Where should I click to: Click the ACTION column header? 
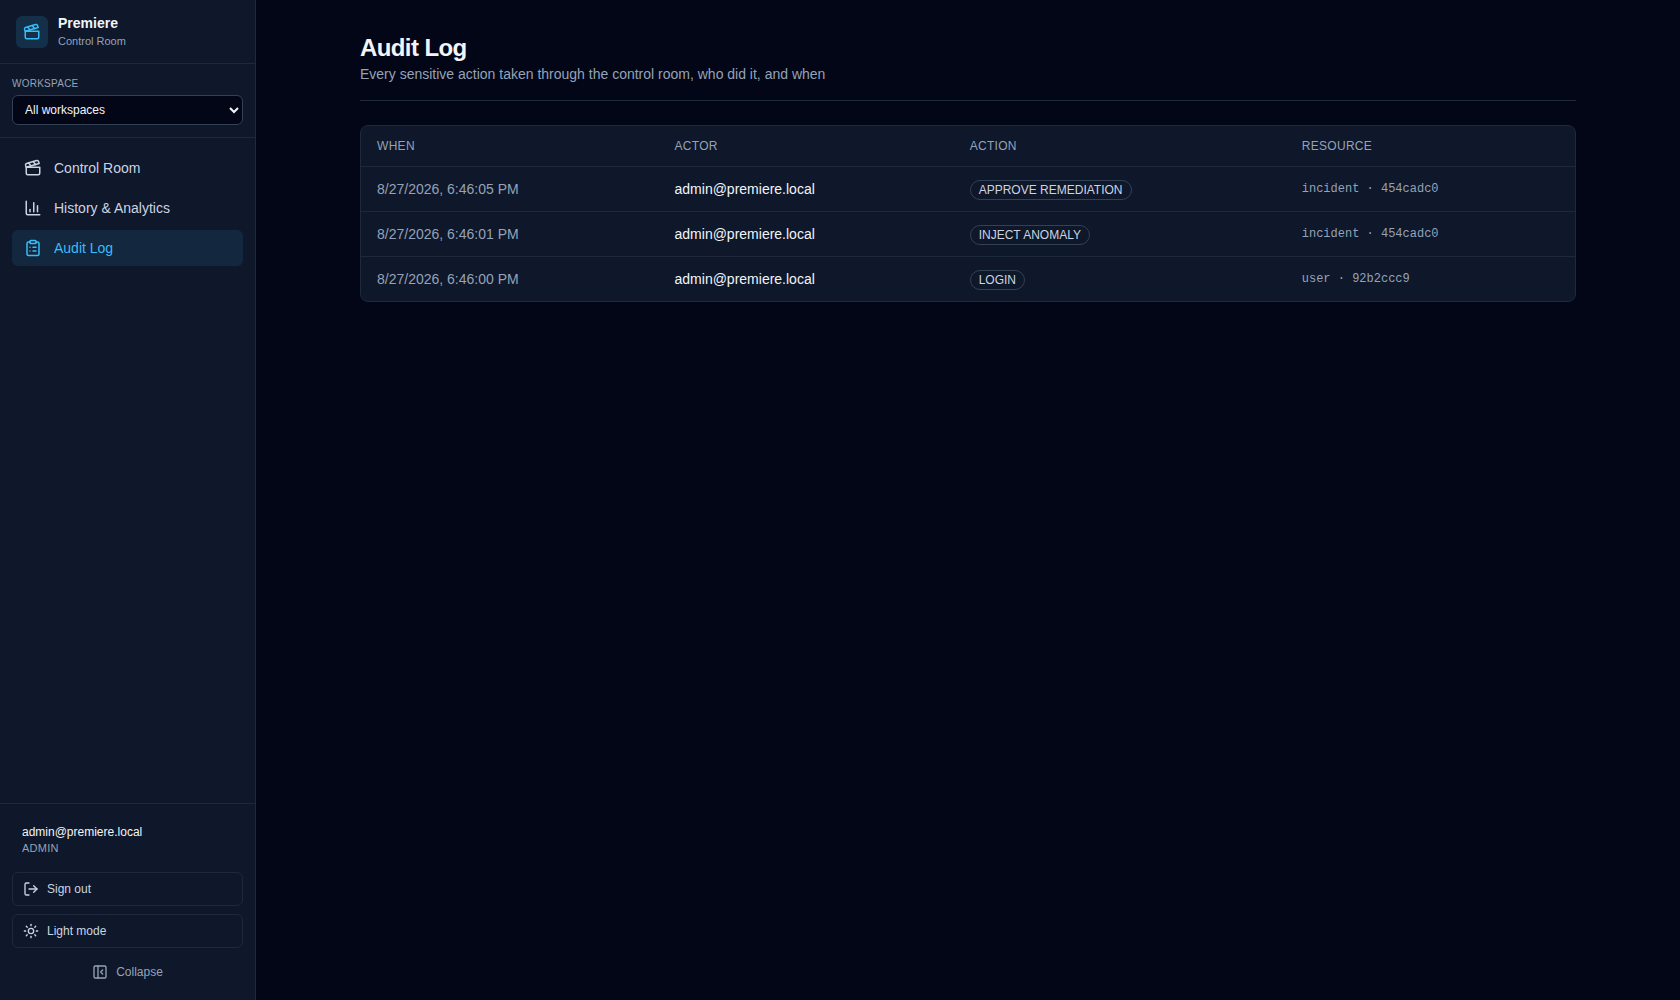click(x=993, y=146)
